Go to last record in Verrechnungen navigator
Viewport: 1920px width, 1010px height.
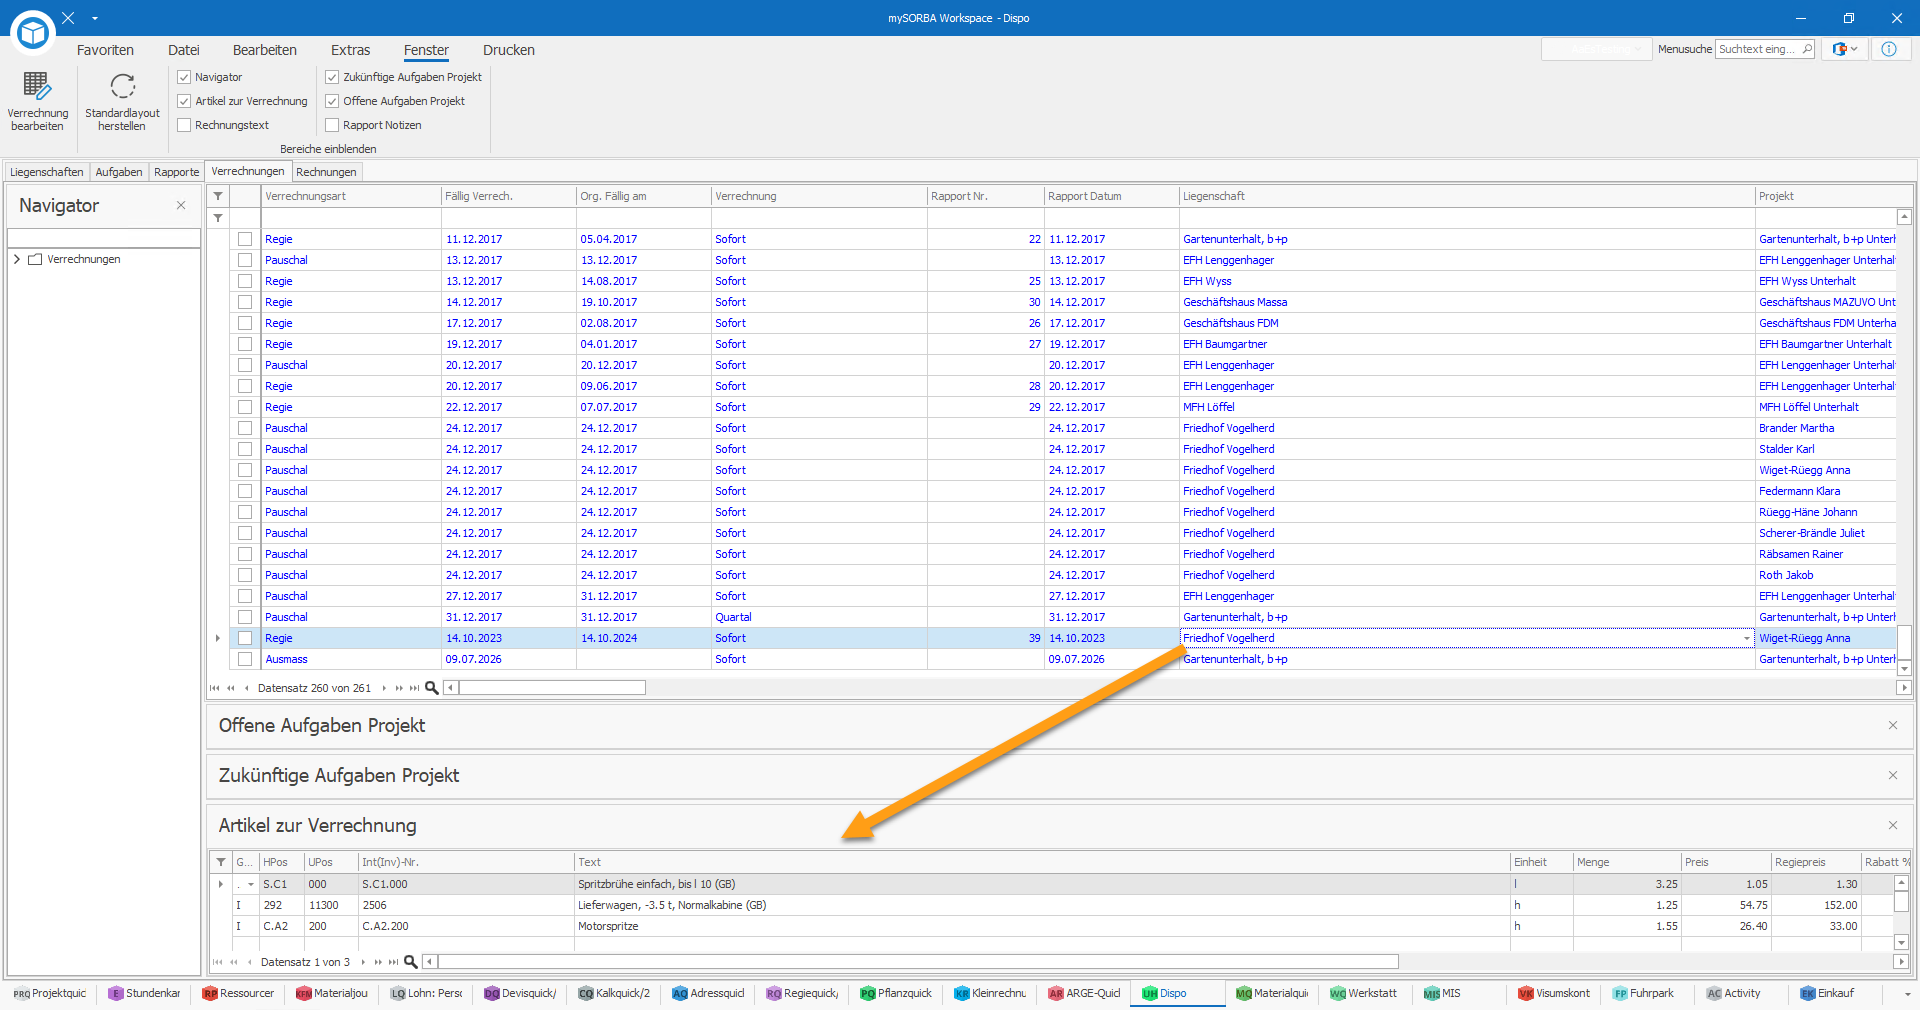(415, 688)
